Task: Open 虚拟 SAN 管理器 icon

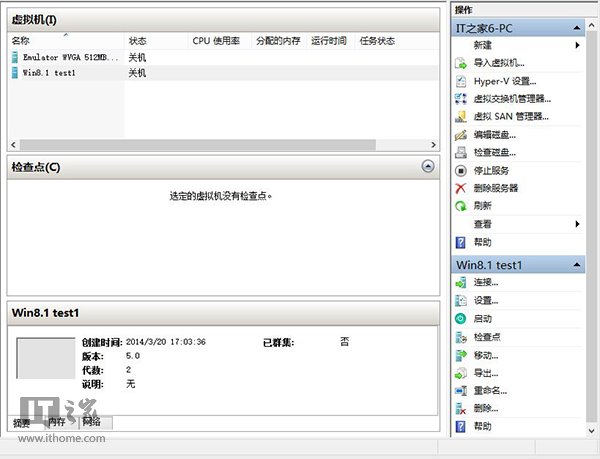Action: [x=461, y=116]
